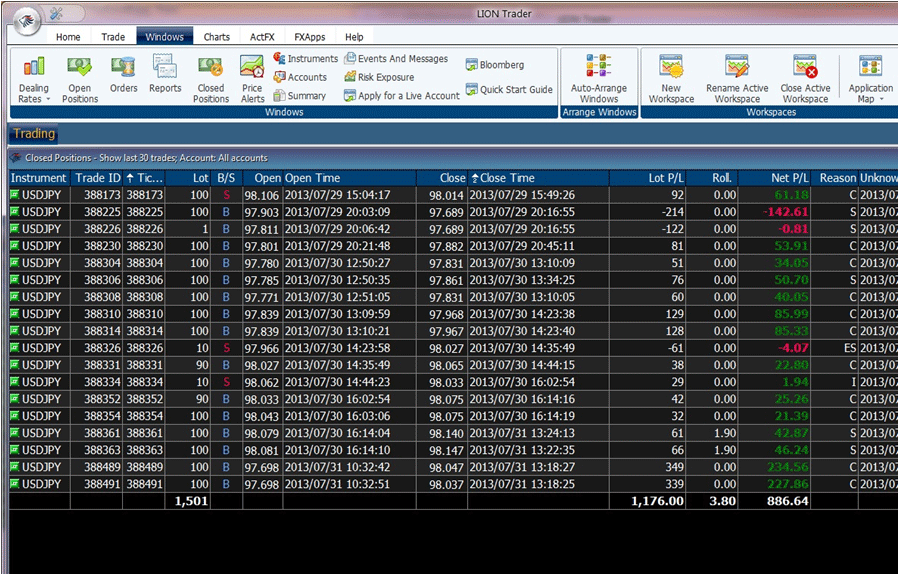The image size is (899, 575).
Task: Sort by the Ticket column header
Action: [144, 178]
